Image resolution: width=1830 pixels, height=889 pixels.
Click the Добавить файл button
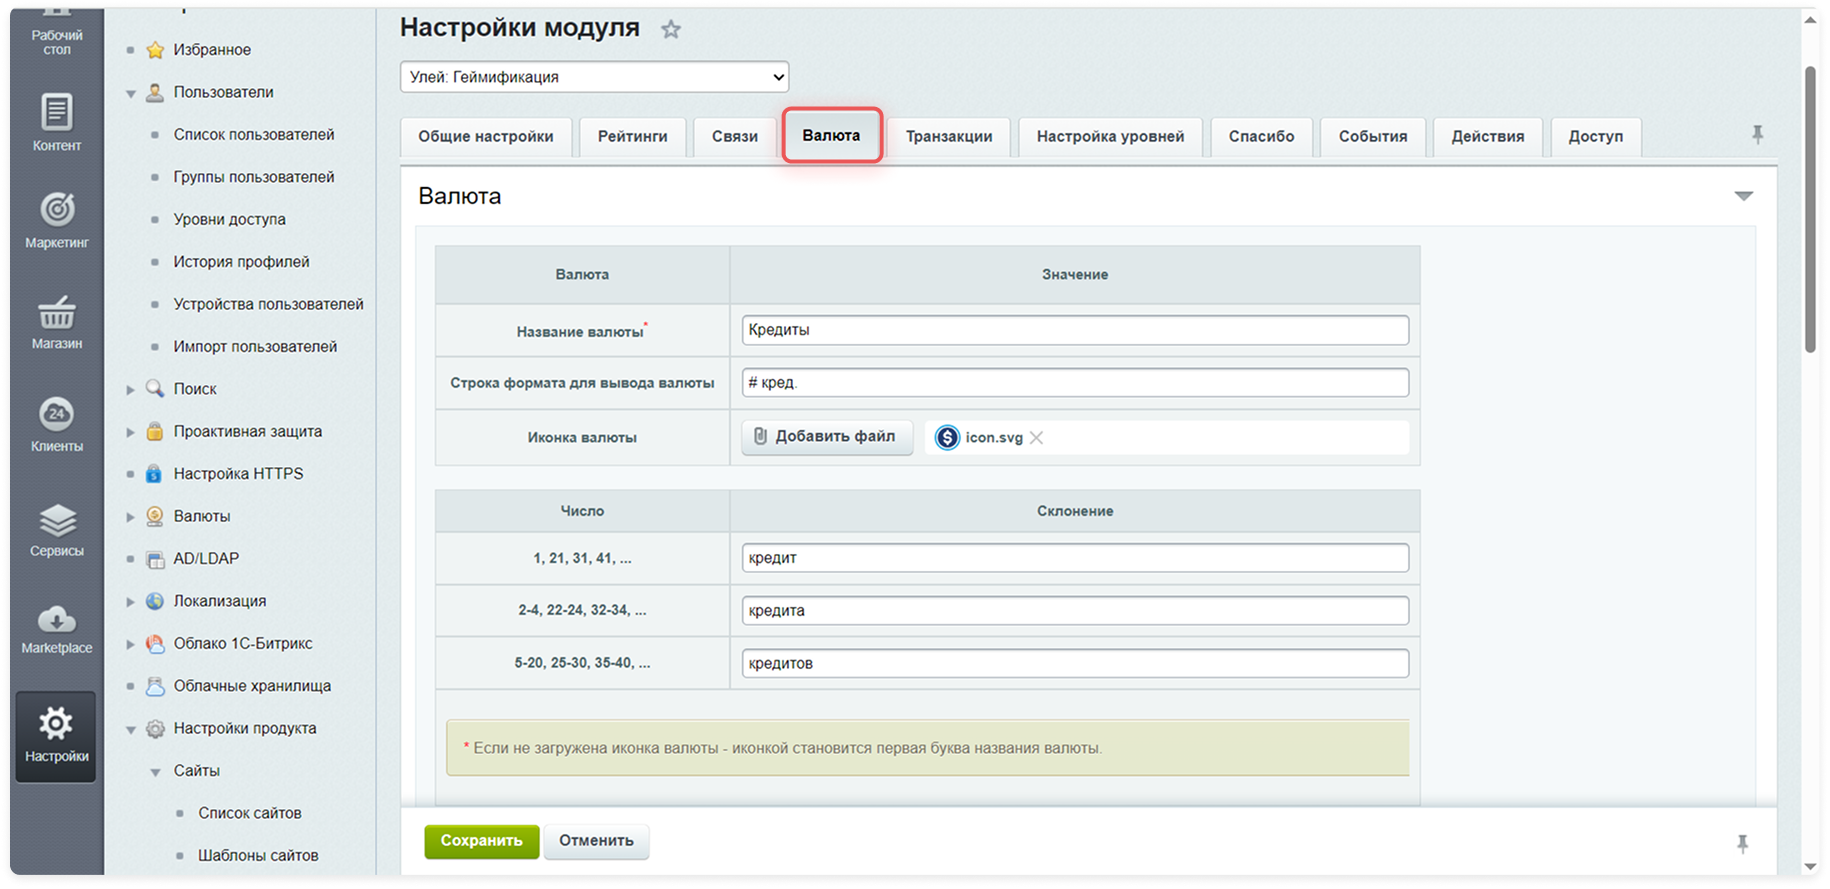(x=826, y=437)
